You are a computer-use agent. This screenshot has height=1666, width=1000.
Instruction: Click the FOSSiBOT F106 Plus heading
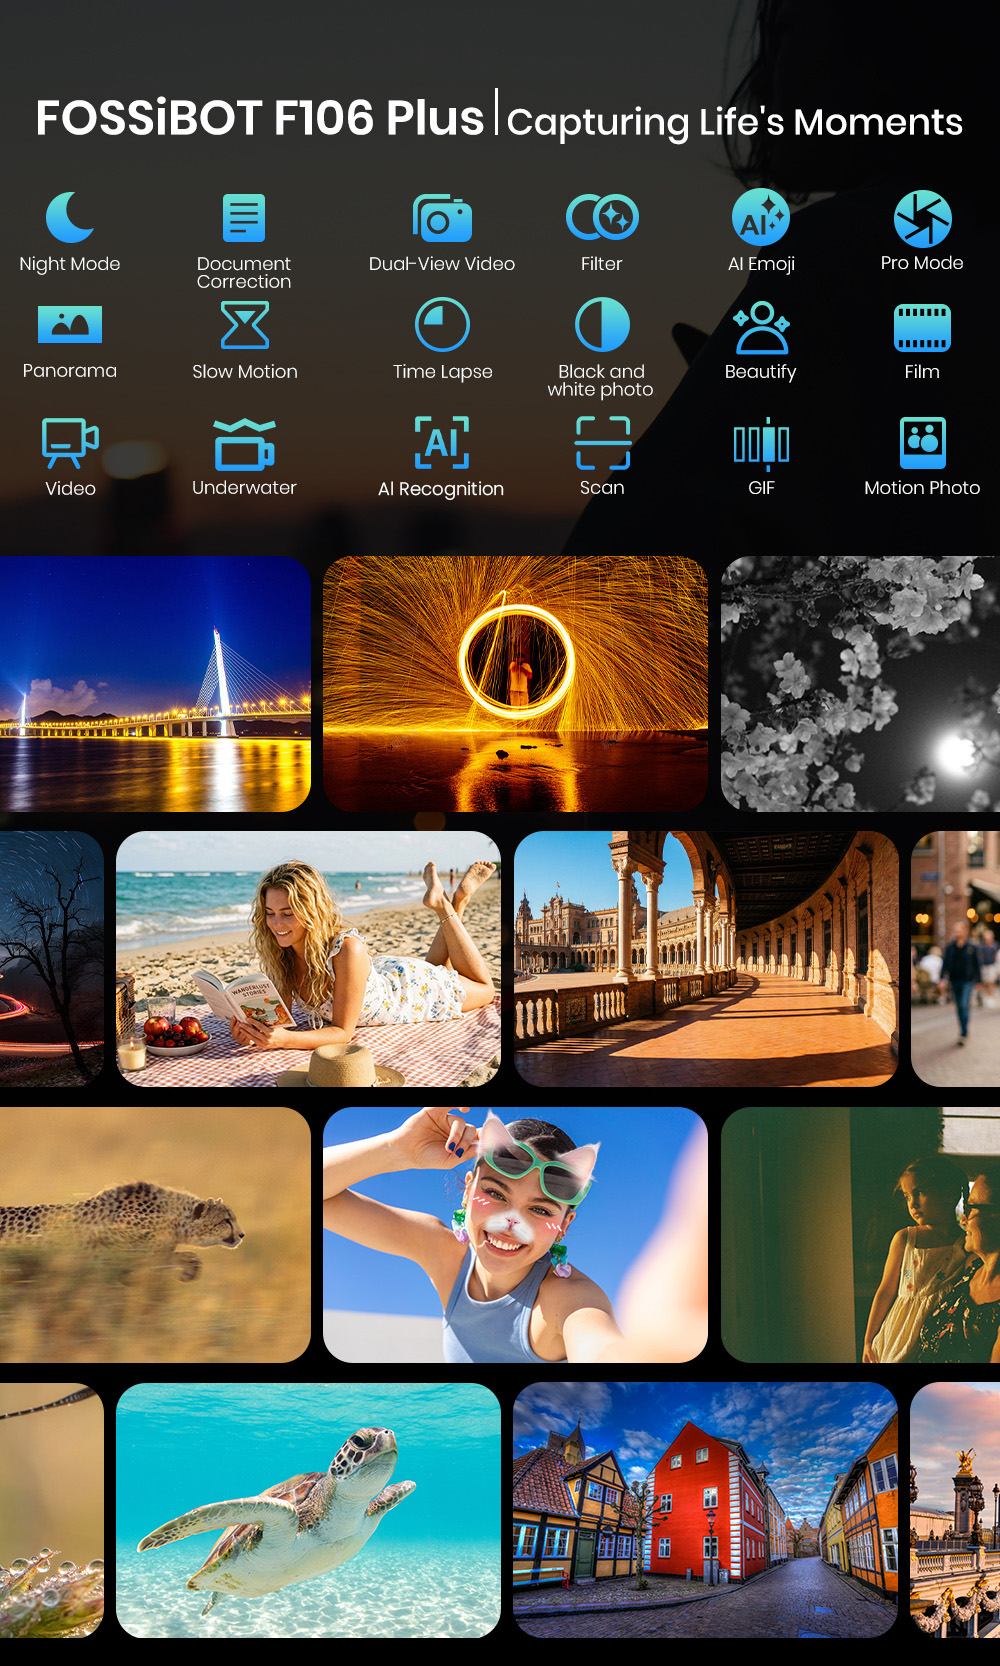click(260, 118)
